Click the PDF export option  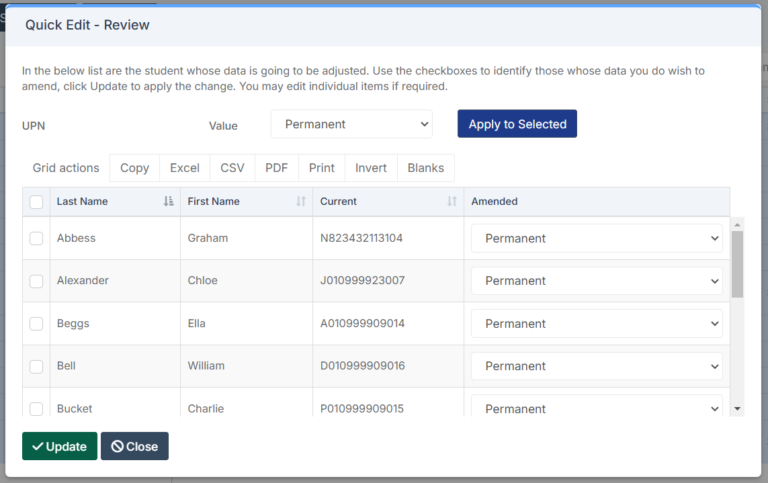pos(276,168)
